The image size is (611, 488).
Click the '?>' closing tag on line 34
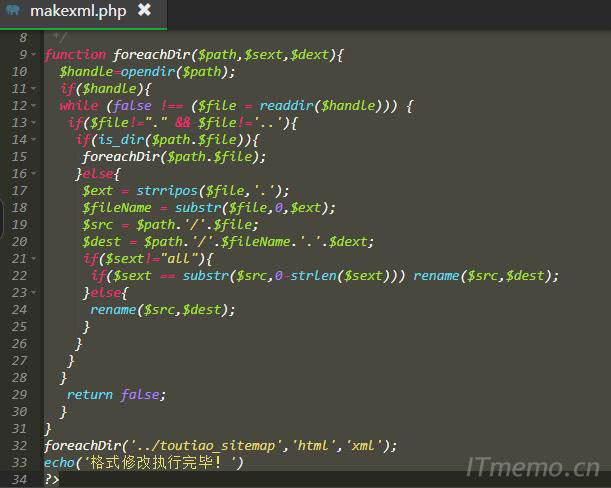(52, 479)
